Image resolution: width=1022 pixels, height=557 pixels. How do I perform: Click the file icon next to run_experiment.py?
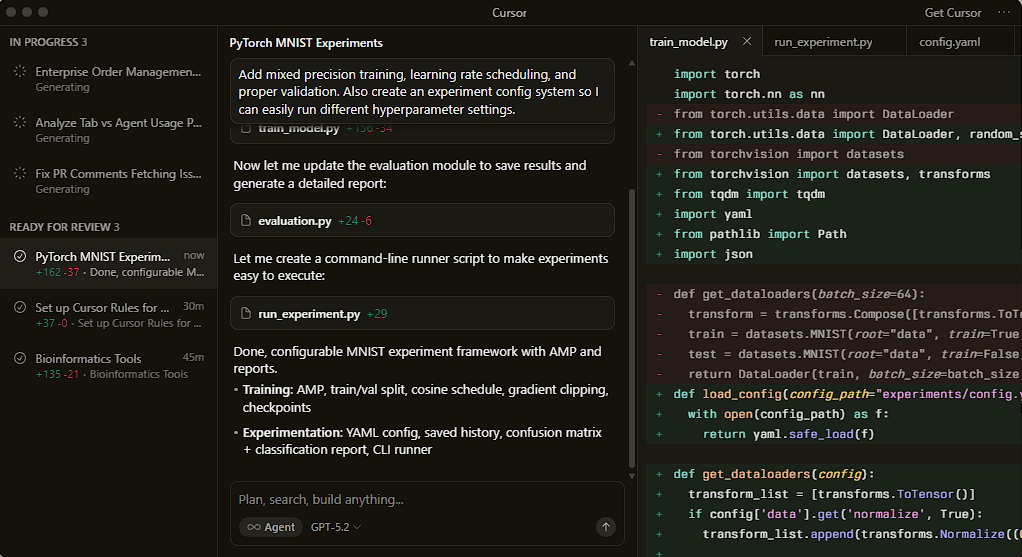point(246,314)
